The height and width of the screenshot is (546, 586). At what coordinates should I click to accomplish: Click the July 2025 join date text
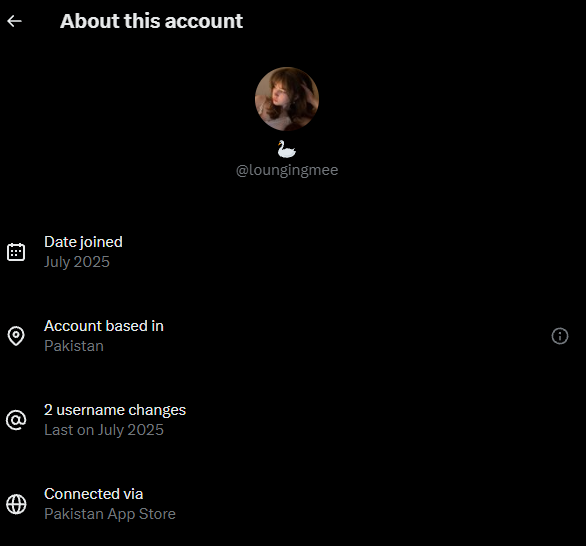(x=77, y=262)
